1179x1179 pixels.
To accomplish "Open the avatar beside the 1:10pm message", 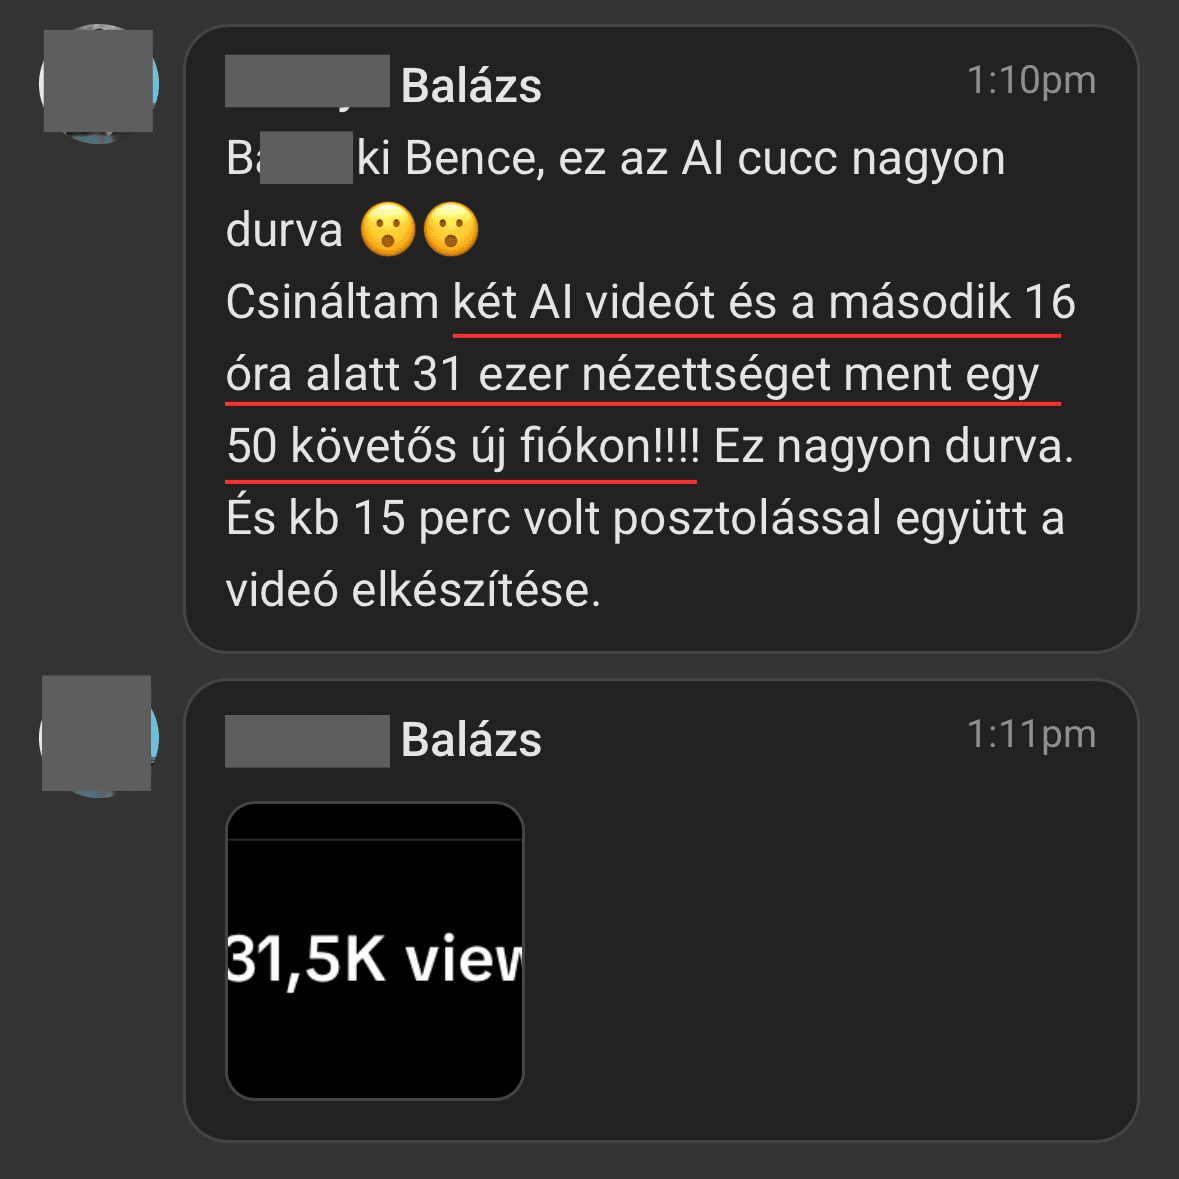I will 99,83.
